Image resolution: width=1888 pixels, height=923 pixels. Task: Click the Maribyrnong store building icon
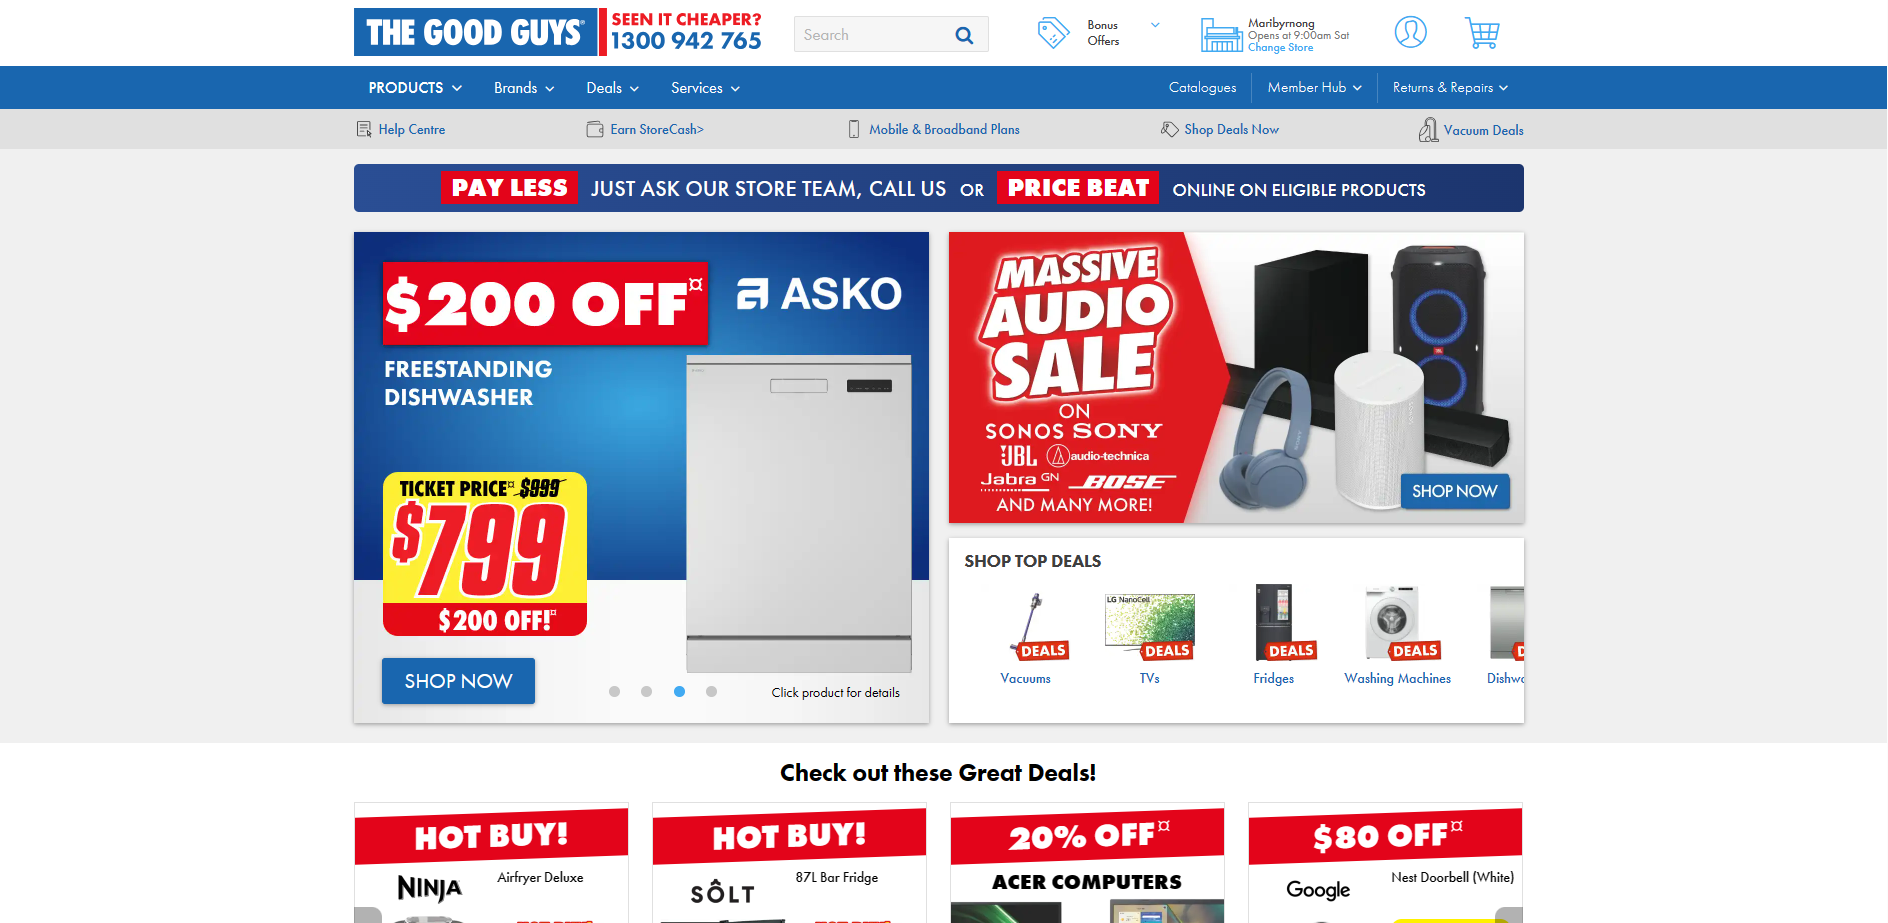[1221, 35]
